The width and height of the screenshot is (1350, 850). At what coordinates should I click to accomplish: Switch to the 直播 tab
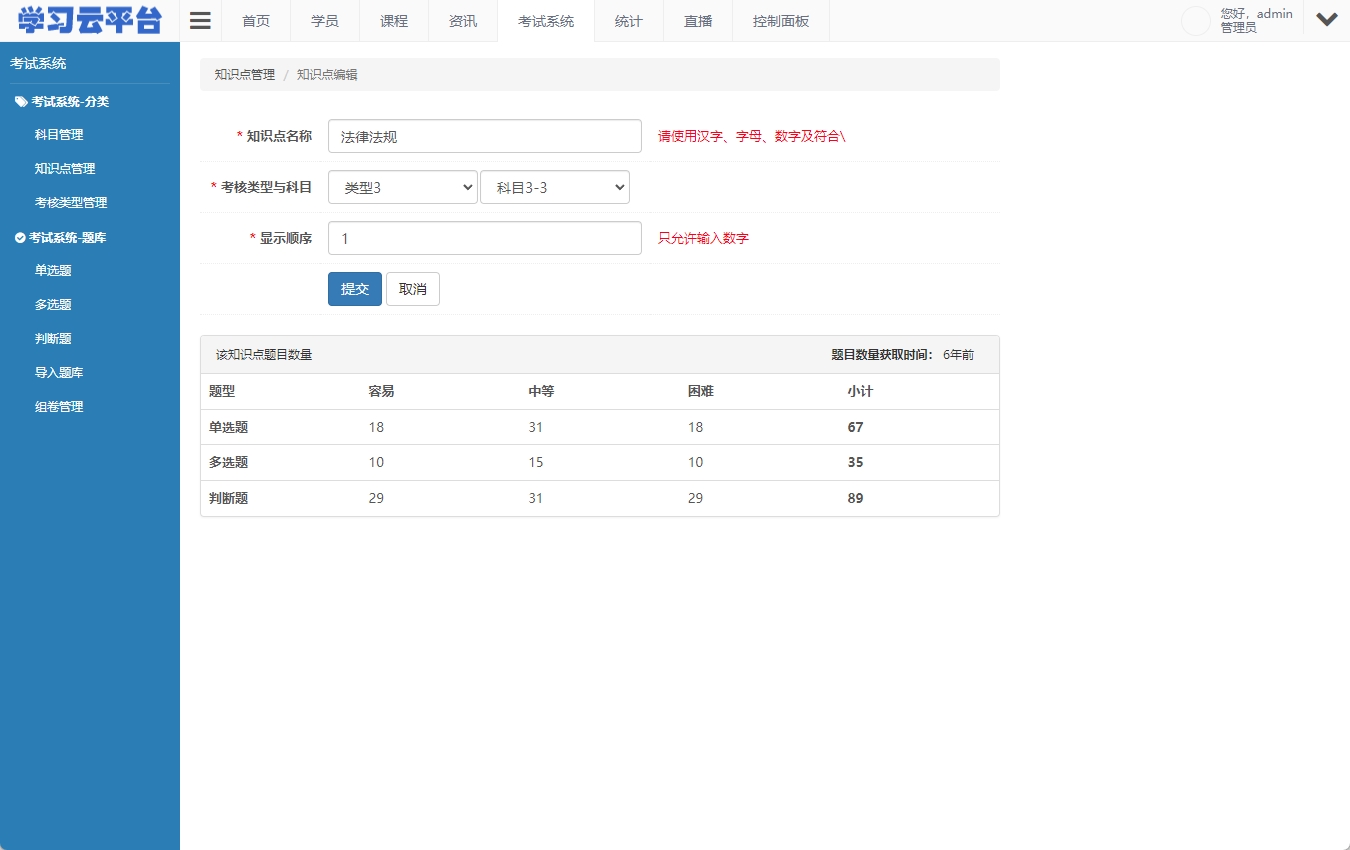click(697, 20)
